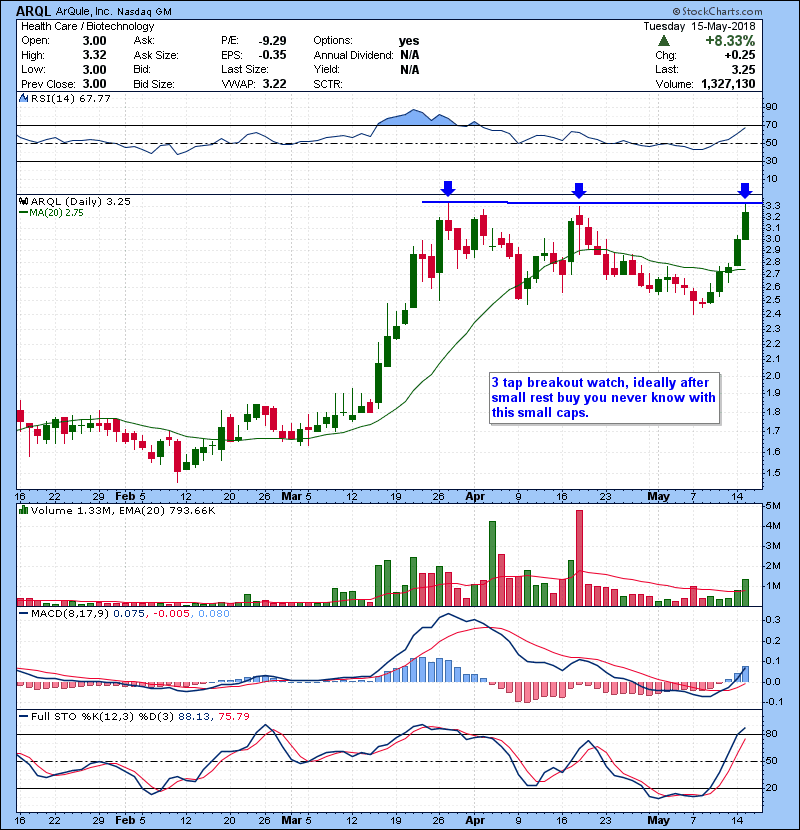Click the MACD(8,17,9) panel title
Screen dimensions: 800x830
click(x=70, y=614)
